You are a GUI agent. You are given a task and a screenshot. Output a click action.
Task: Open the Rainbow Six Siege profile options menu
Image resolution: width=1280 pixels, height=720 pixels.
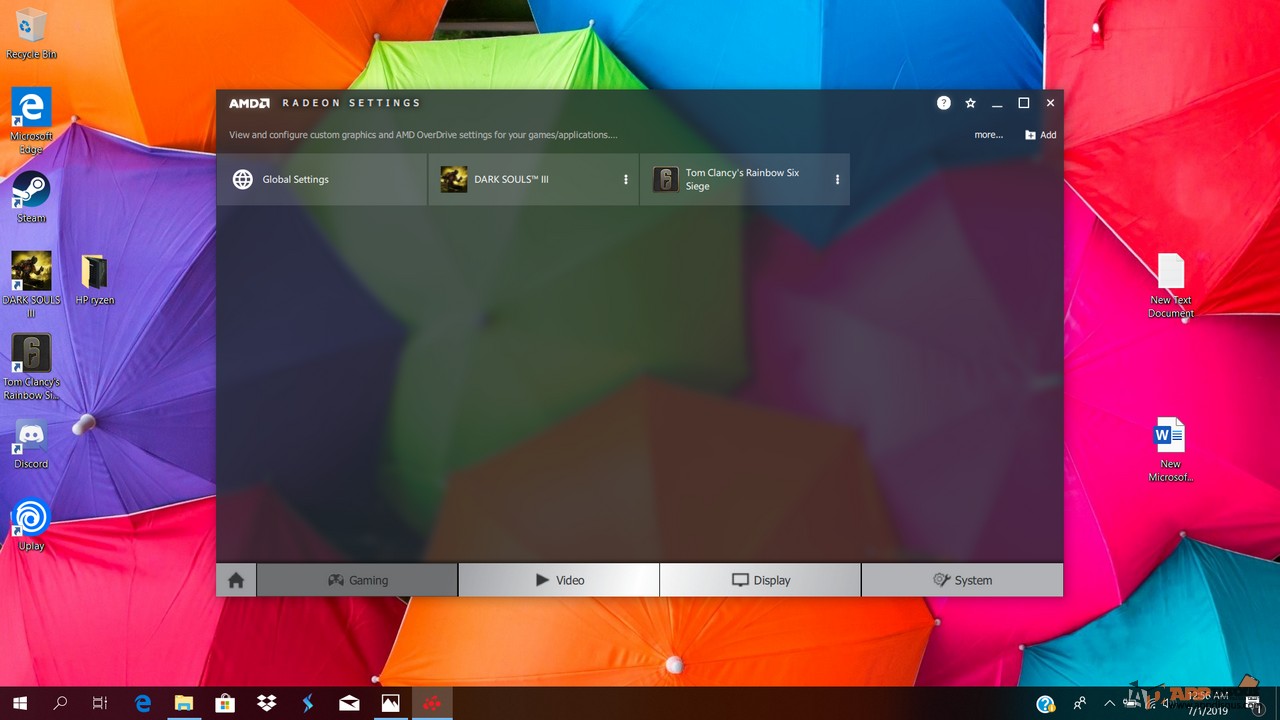pyautogui.click(x=837, y=180)
